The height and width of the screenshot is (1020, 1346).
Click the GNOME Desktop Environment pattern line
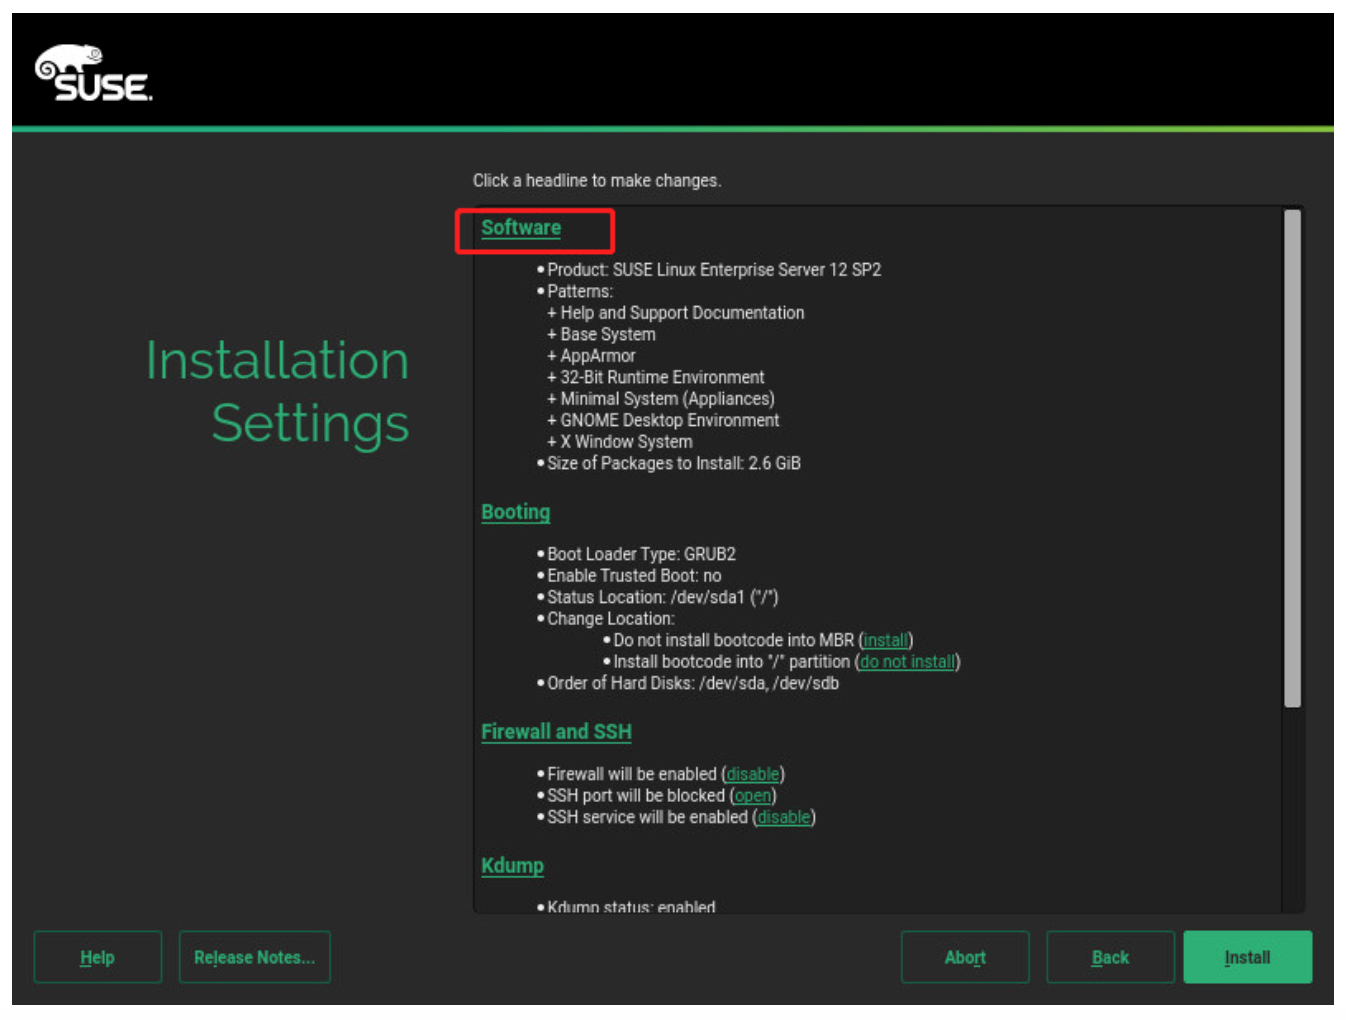click(x=669, y=420)
